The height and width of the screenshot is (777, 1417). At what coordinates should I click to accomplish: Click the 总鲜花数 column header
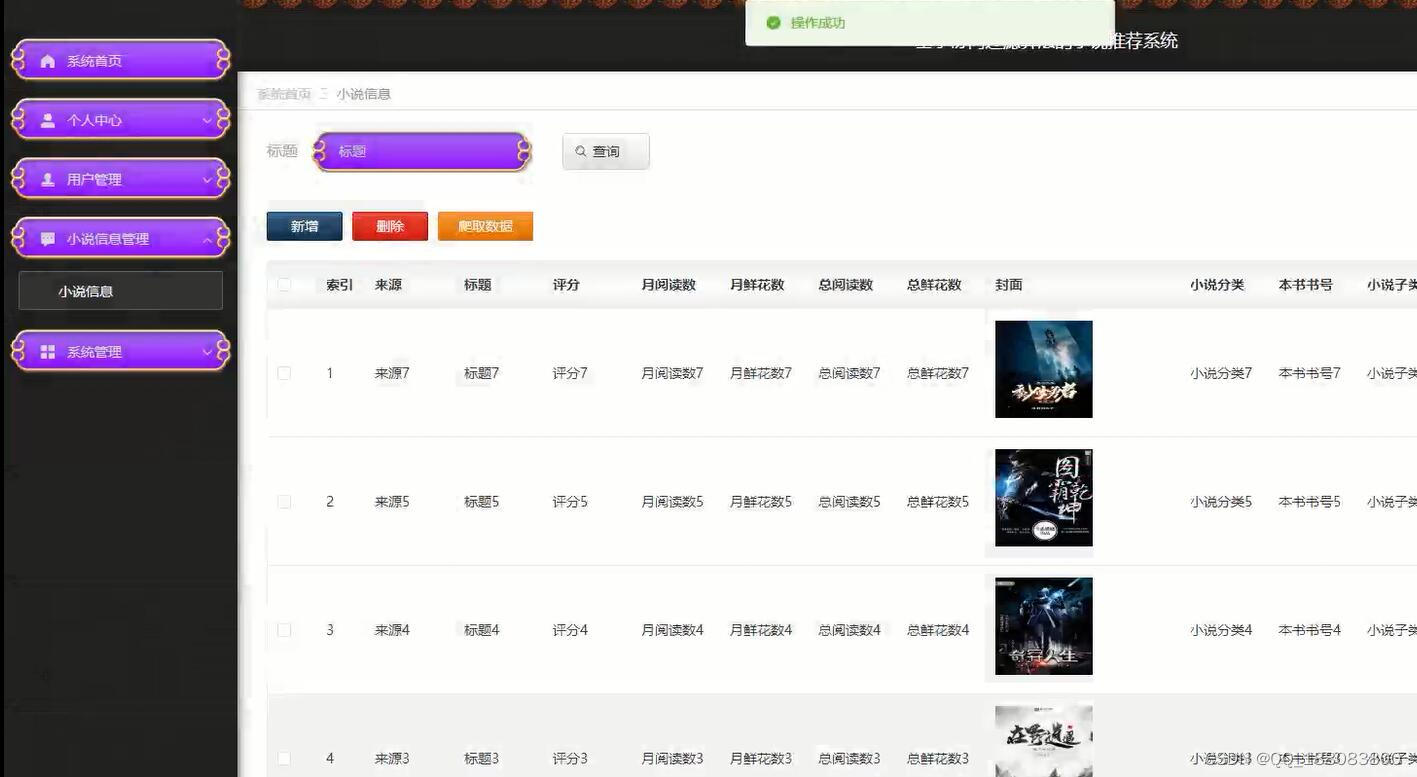934,285
